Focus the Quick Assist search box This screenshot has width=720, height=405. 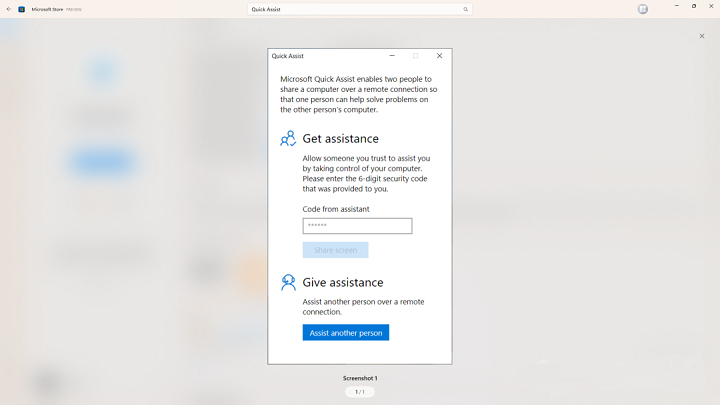pyautogui.click(x=360, y=9)
